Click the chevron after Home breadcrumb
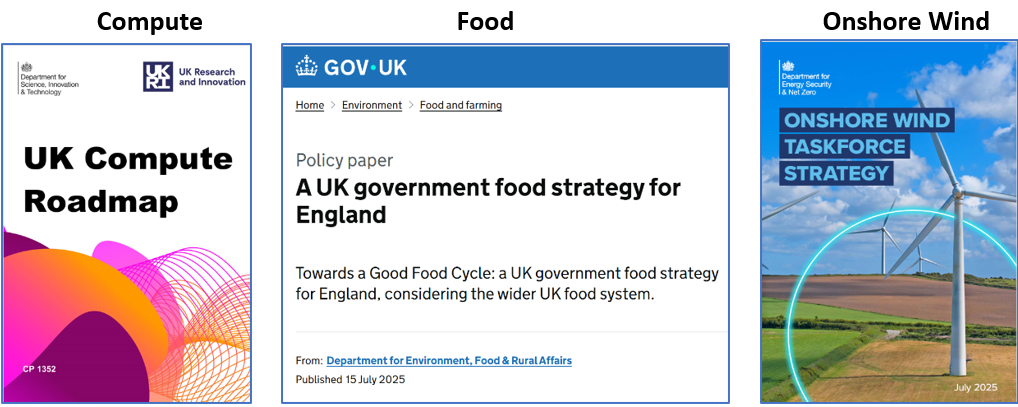 click(x=333, y=105)
